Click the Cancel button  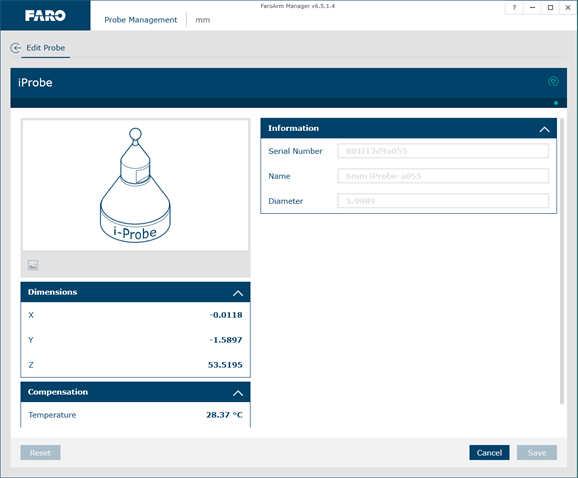point(489,453)
